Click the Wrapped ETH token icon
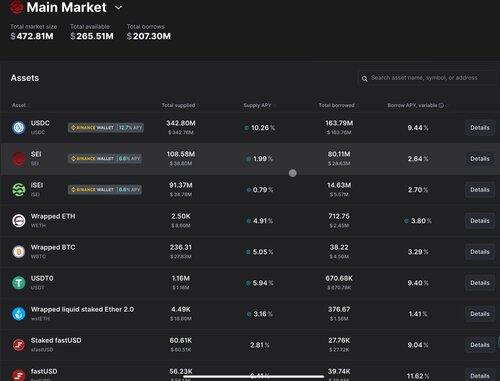 pyautogui.click(x=19, y=221)
